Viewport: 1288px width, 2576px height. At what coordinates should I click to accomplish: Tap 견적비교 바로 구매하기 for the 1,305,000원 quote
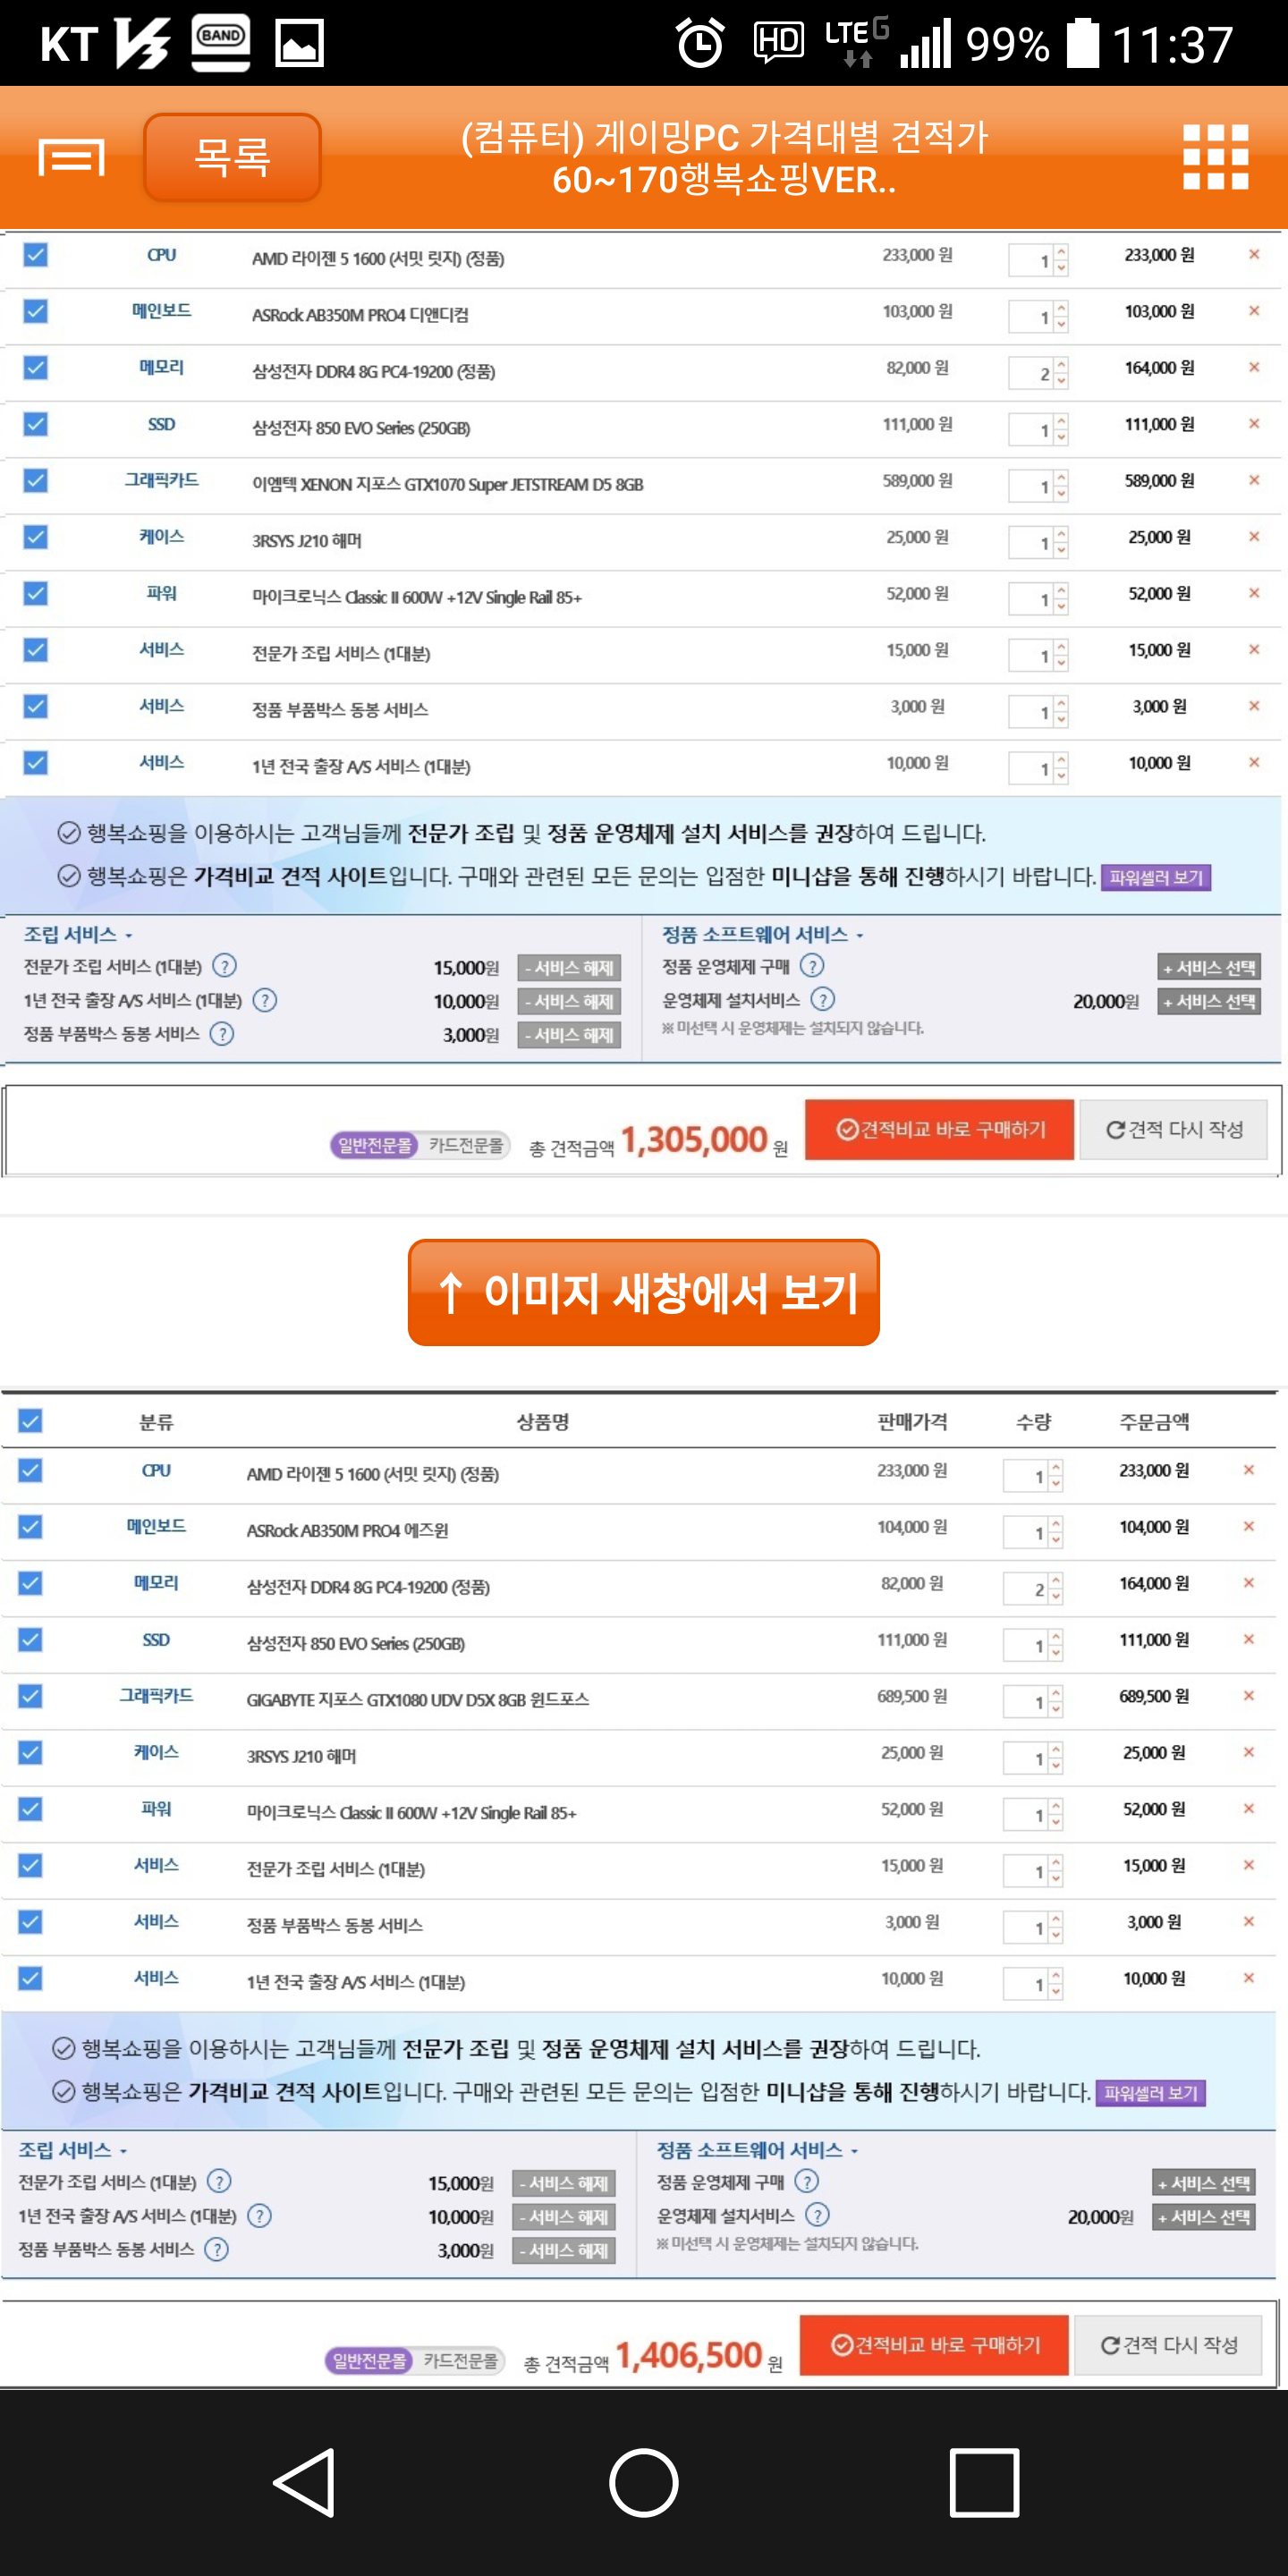tap(939, 1129)
